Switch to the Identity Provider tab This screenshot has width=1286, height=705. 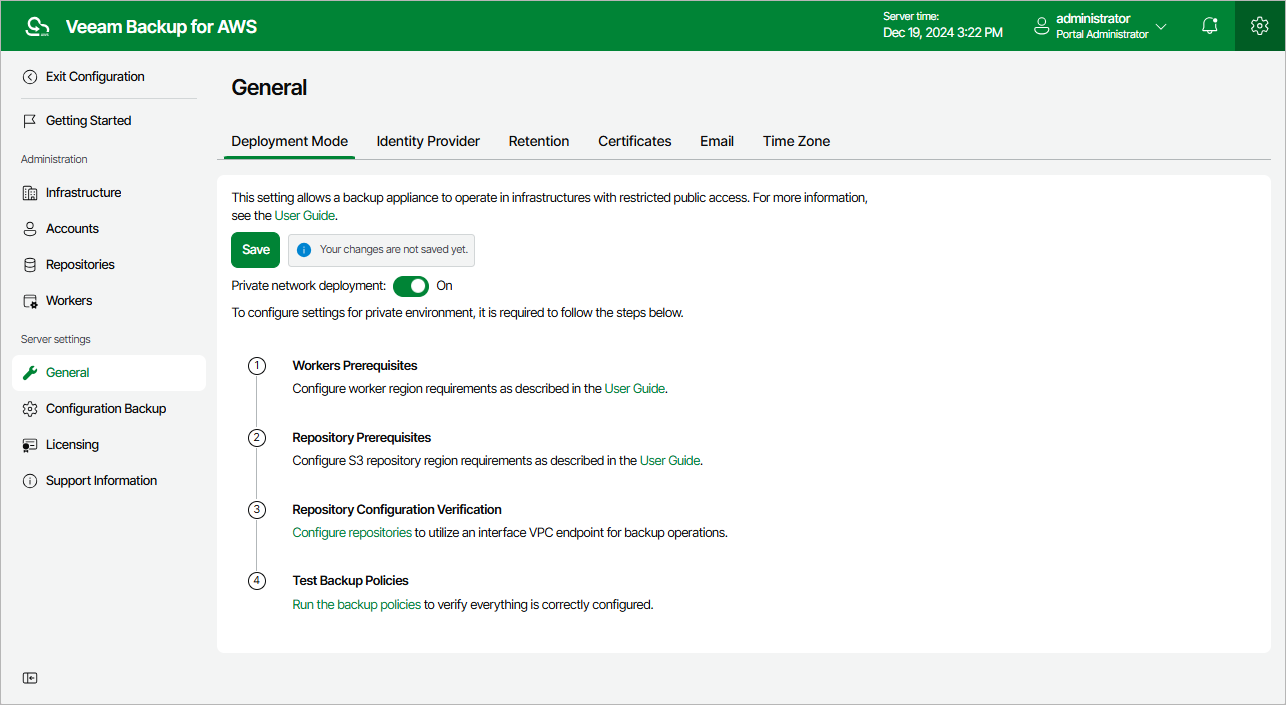428,141
